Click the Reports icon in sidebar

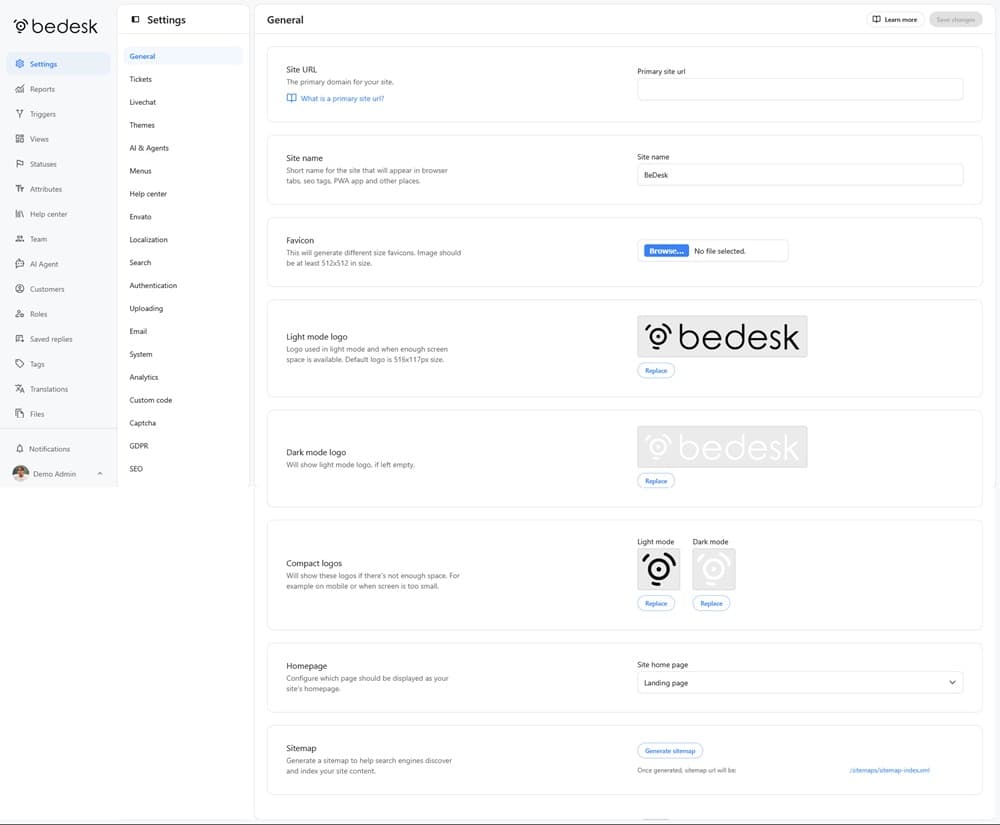click(20, 89)
